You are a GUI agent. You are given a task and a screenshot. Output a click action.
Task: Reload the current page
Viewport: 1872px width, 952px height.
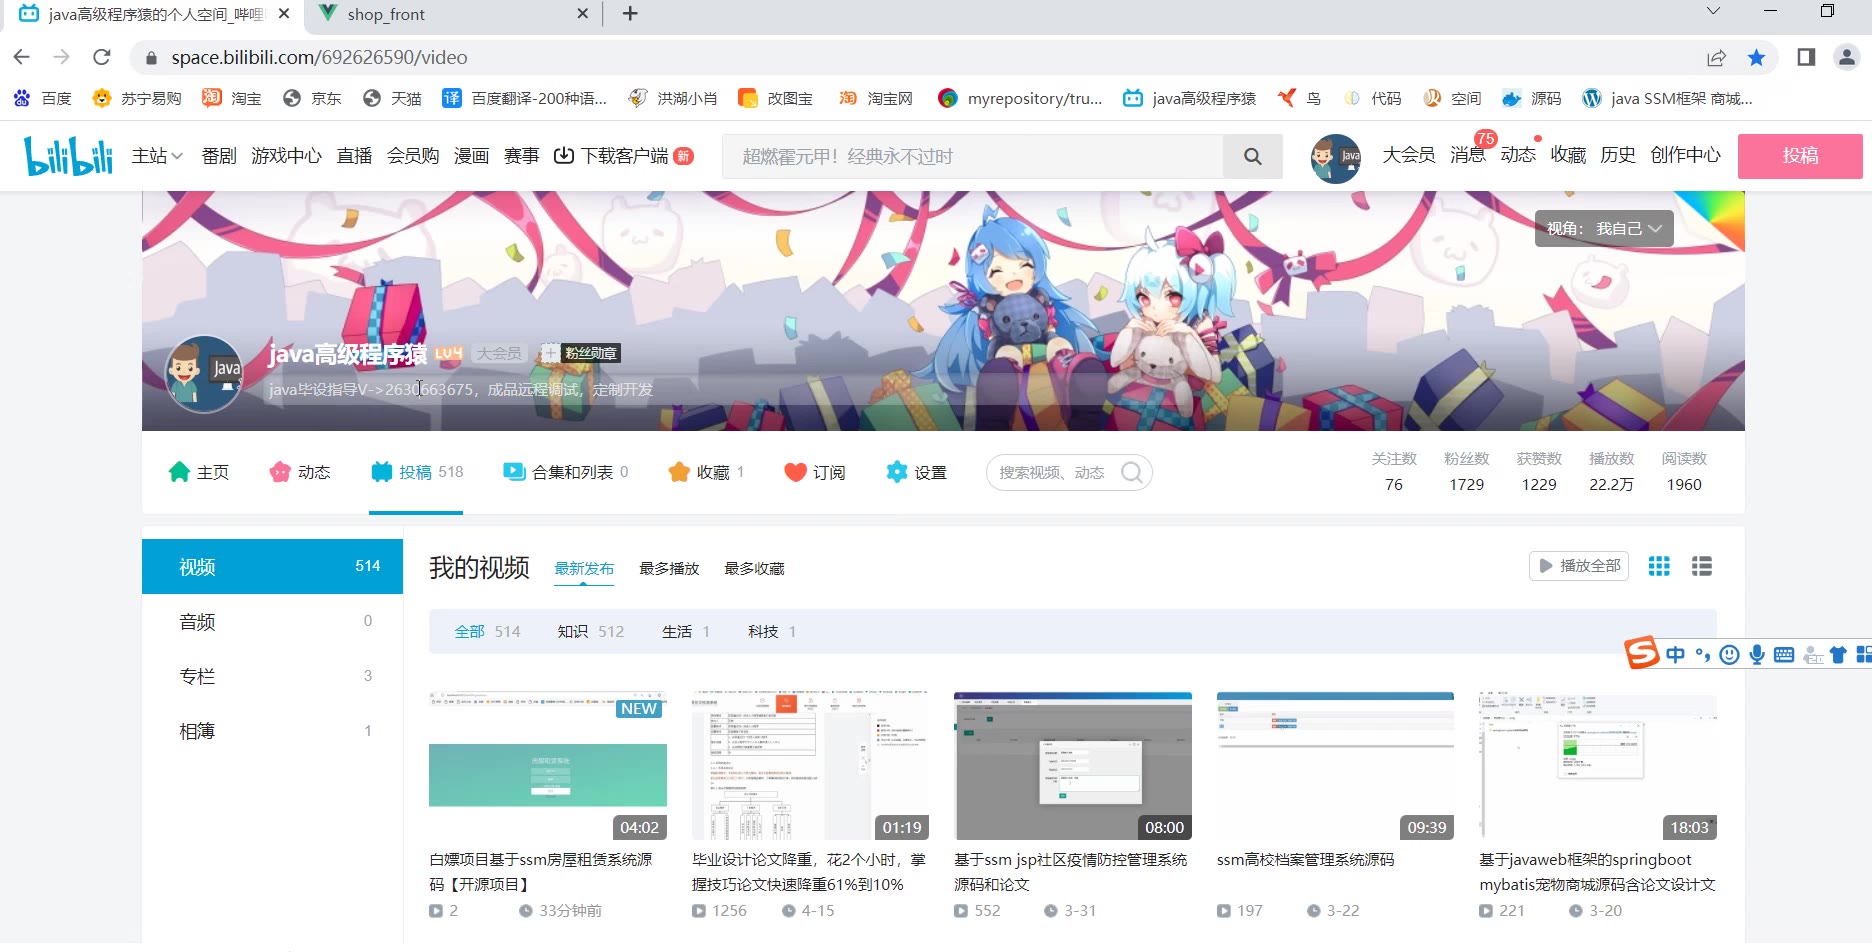pos(101,57)
